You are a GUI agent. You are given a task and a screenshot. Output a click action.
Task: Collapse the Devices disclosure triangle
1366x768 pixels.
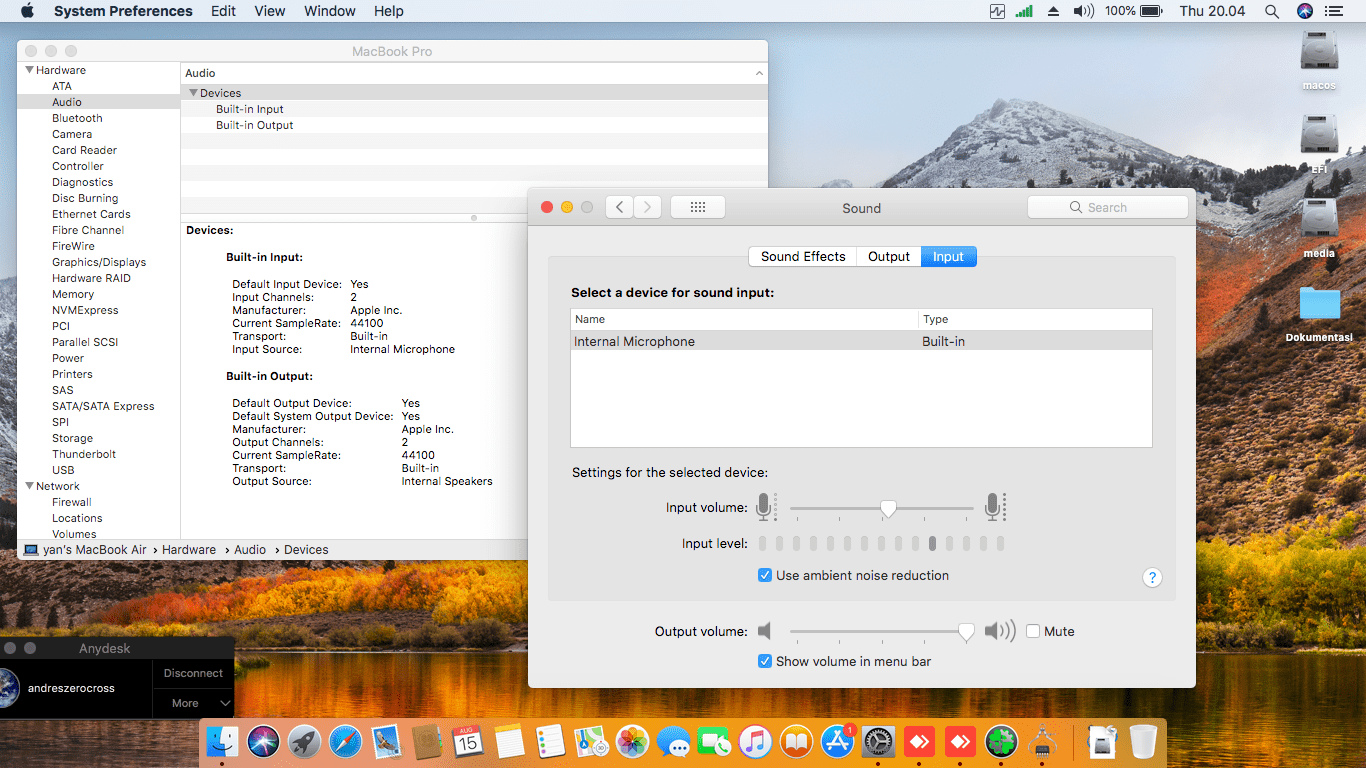pyautogui.click(x=194, y=93)
